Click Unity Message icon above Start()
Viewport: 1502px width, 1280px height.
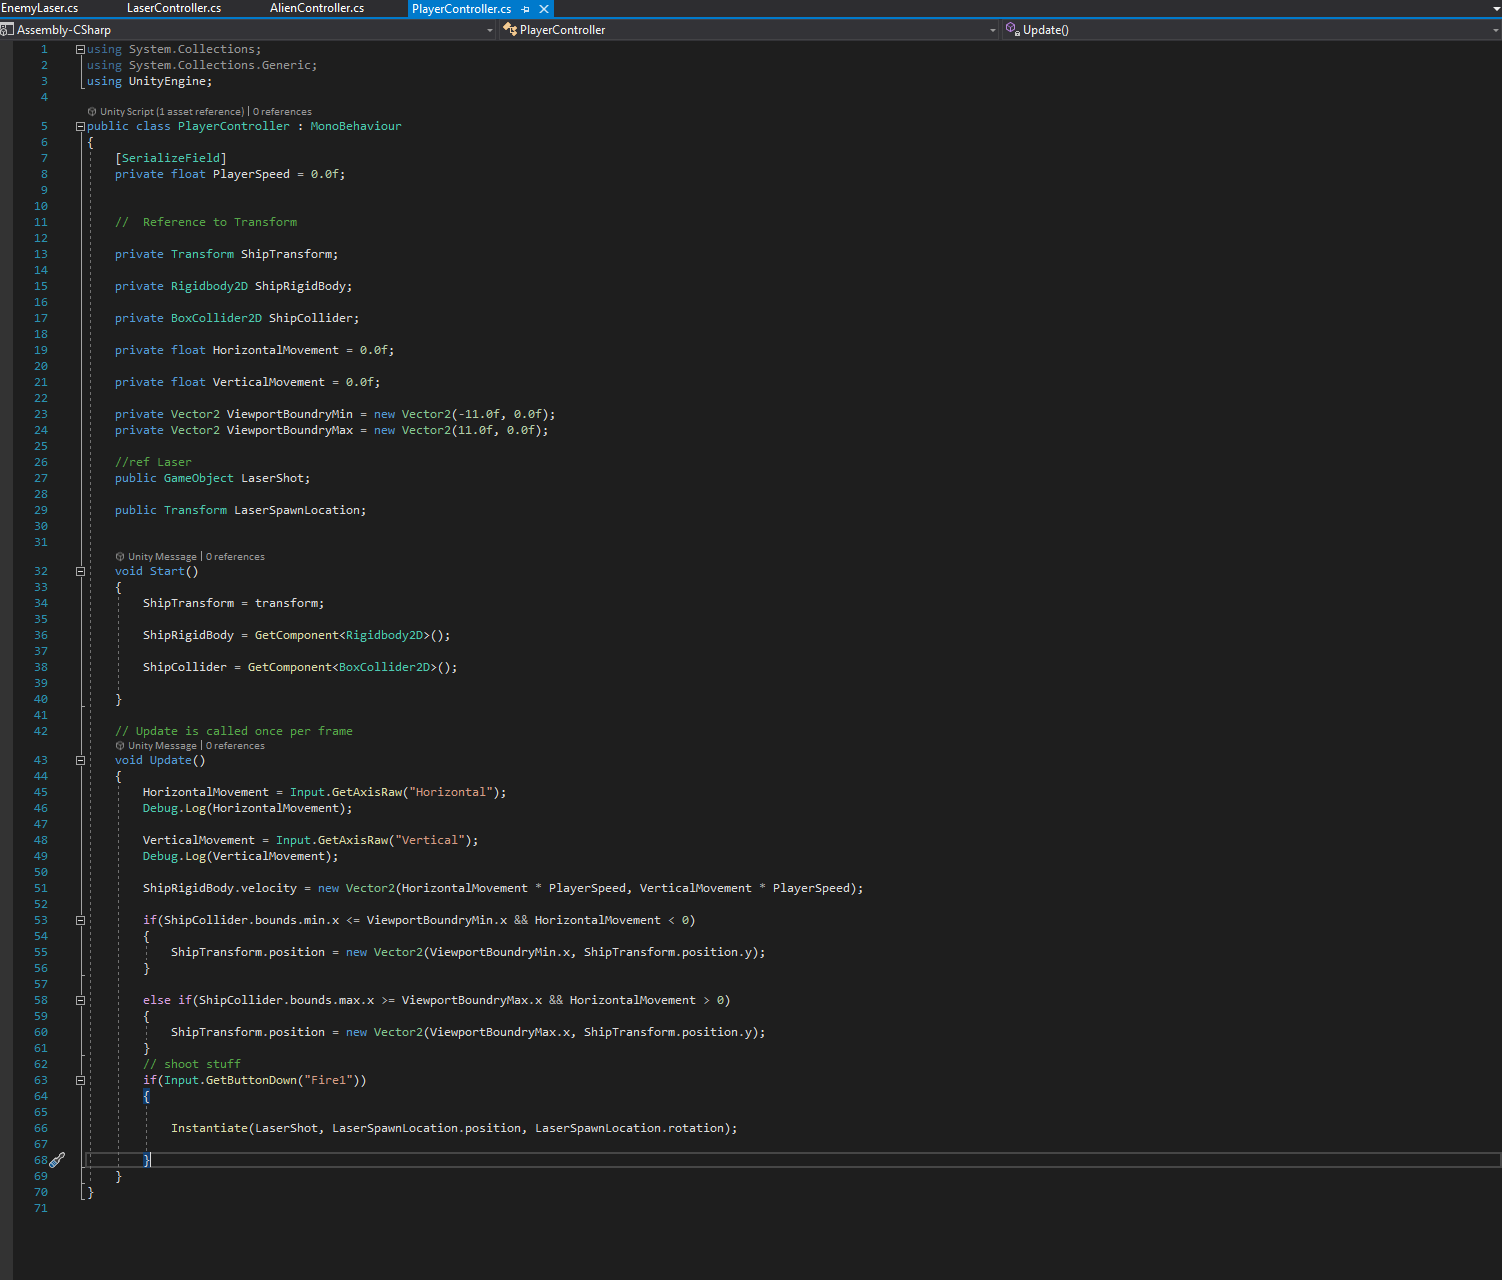[120, 557]
